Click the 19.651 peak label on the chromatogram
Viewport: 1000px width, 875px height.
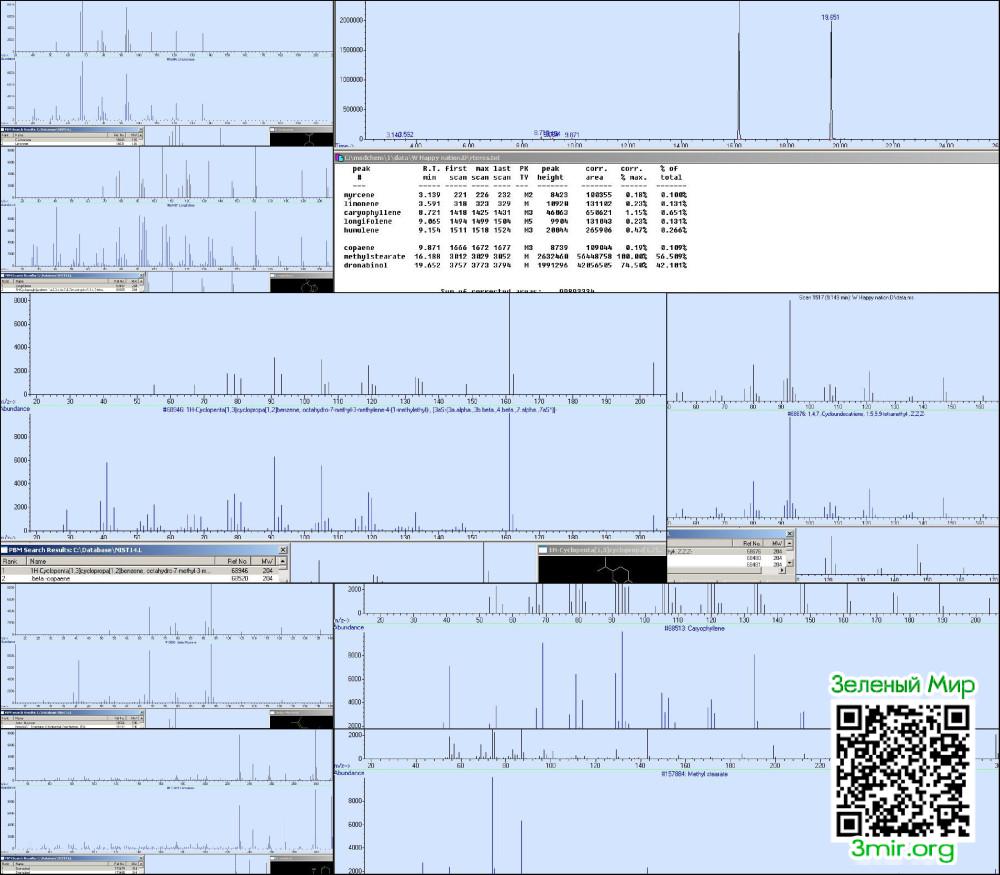pyautogui.click(x=830, y=17)
